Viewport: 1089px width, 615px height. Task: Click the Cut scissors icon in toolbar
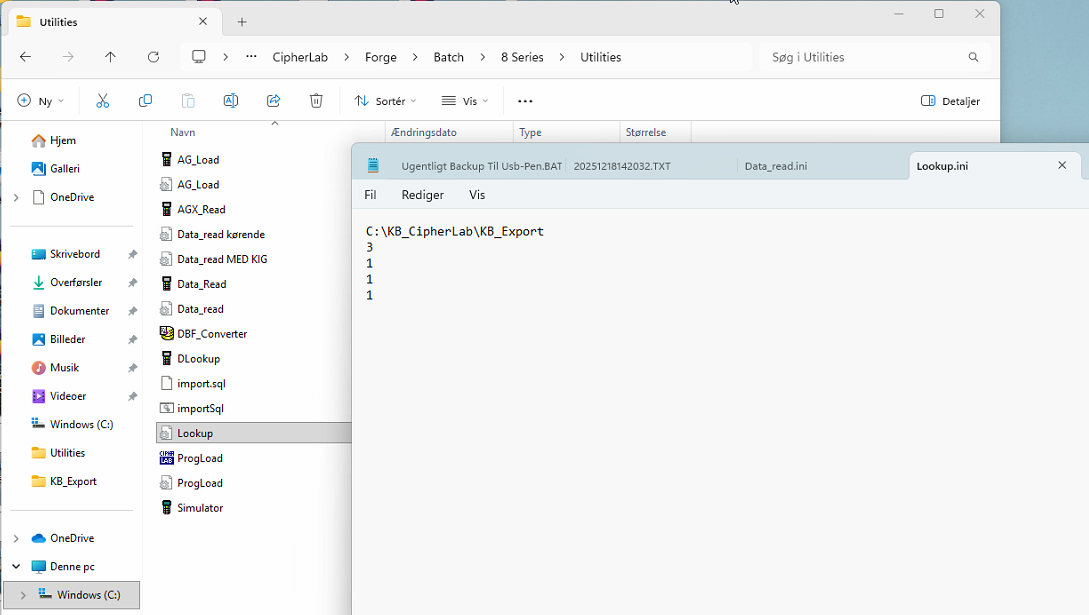(x=102, y=101)
